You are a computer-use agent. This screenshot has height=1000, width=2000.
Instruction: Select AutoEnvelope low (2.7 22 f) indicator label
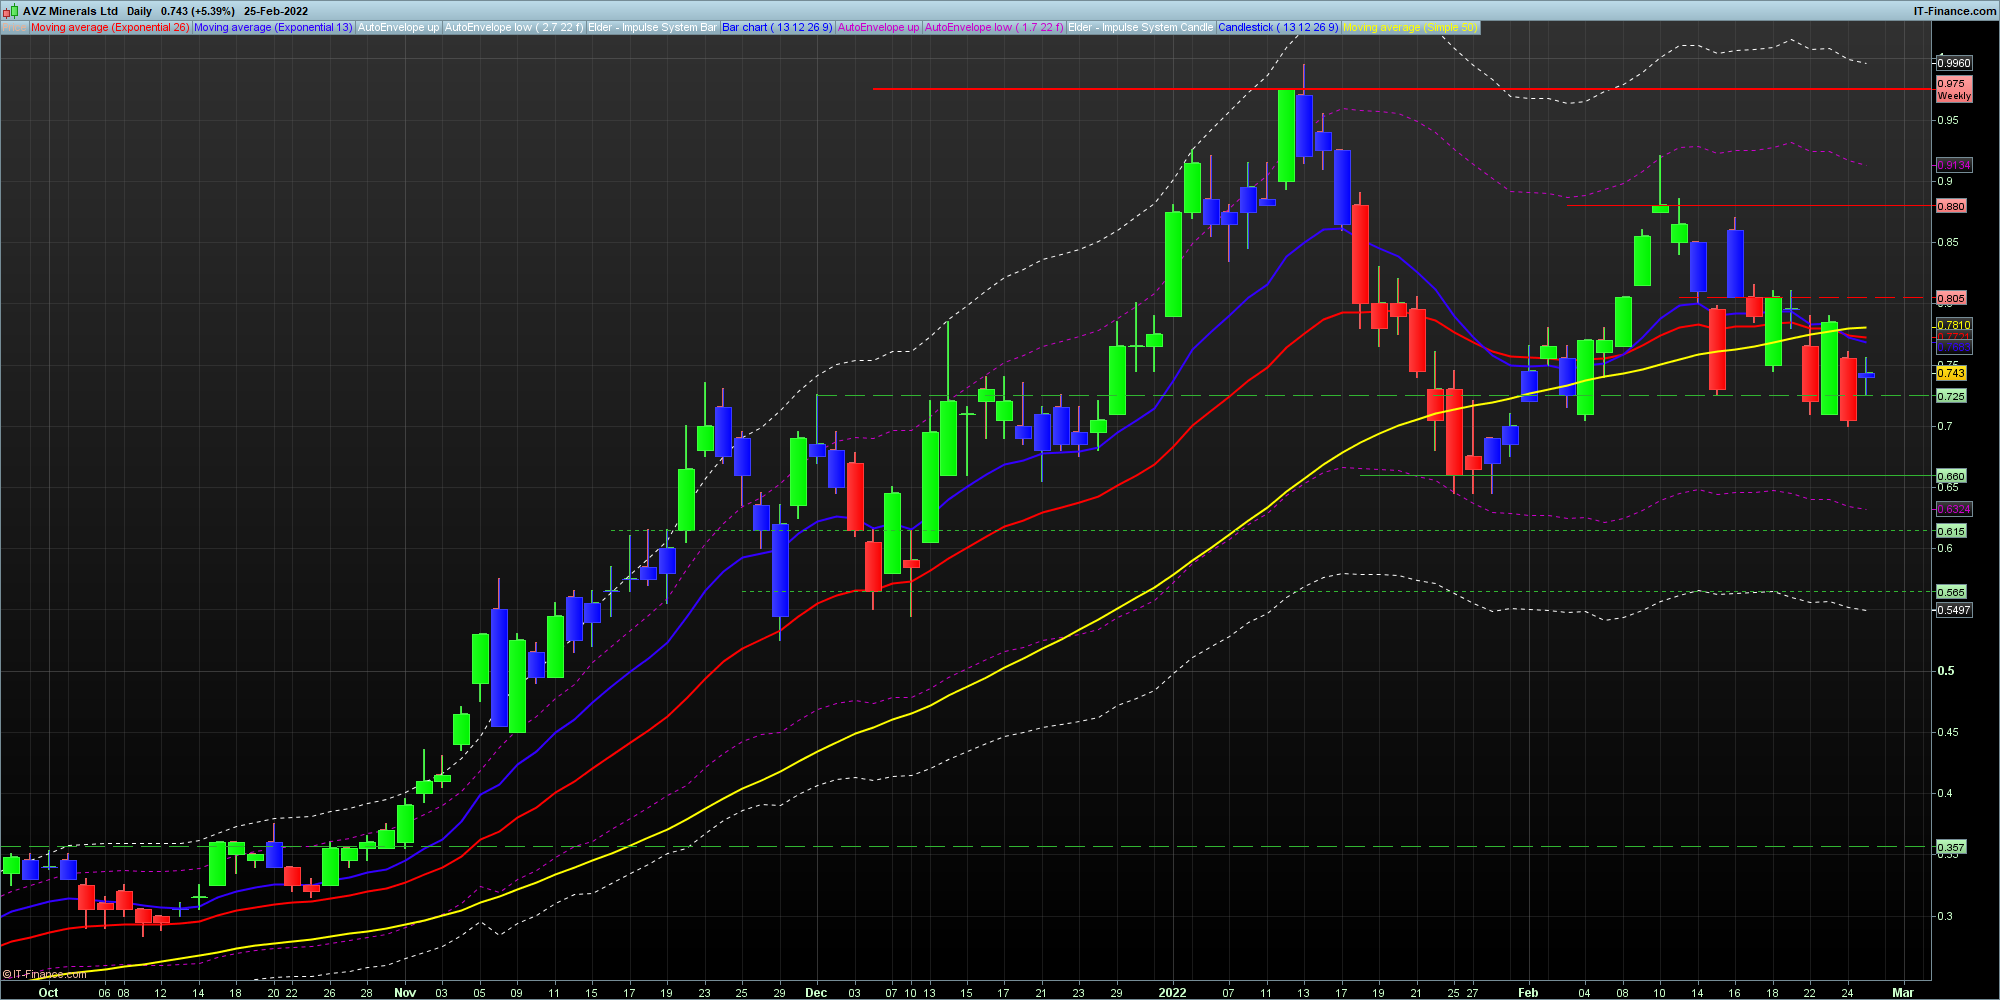514,27
